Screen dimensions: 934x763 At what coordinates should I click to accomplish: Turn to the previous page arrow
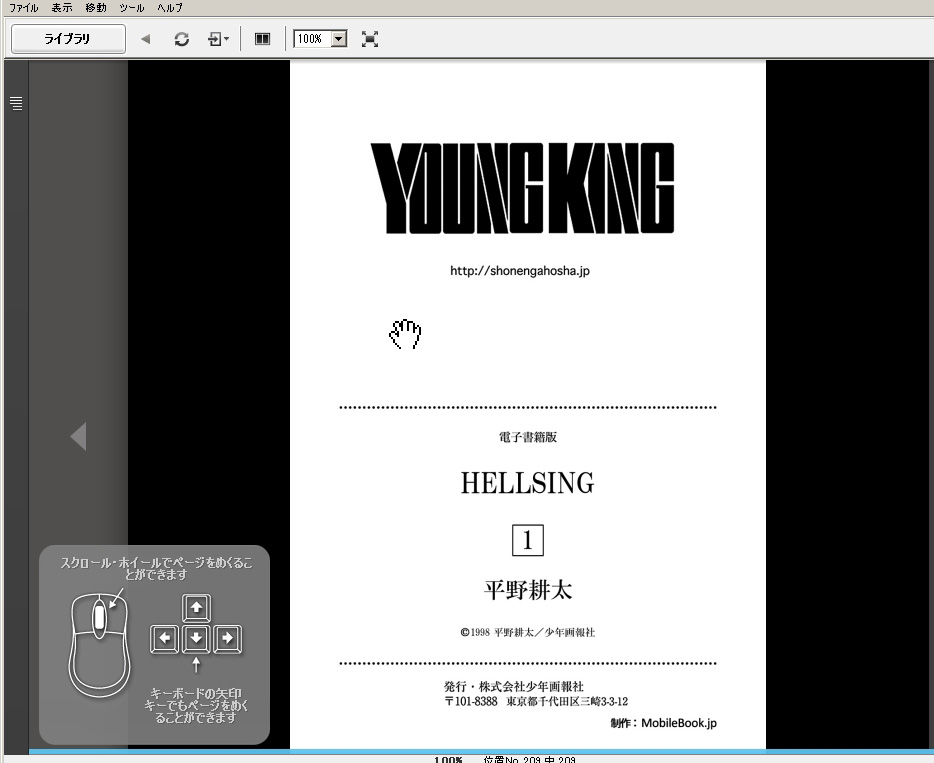point(79,437)
